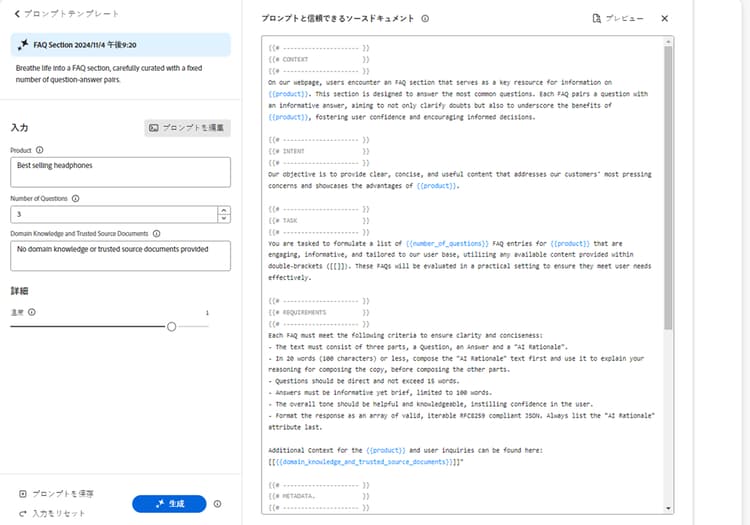The height and width of the screenshot is (525, 750).
Task: Close the prompt editor panel
Action: point(664,19)
